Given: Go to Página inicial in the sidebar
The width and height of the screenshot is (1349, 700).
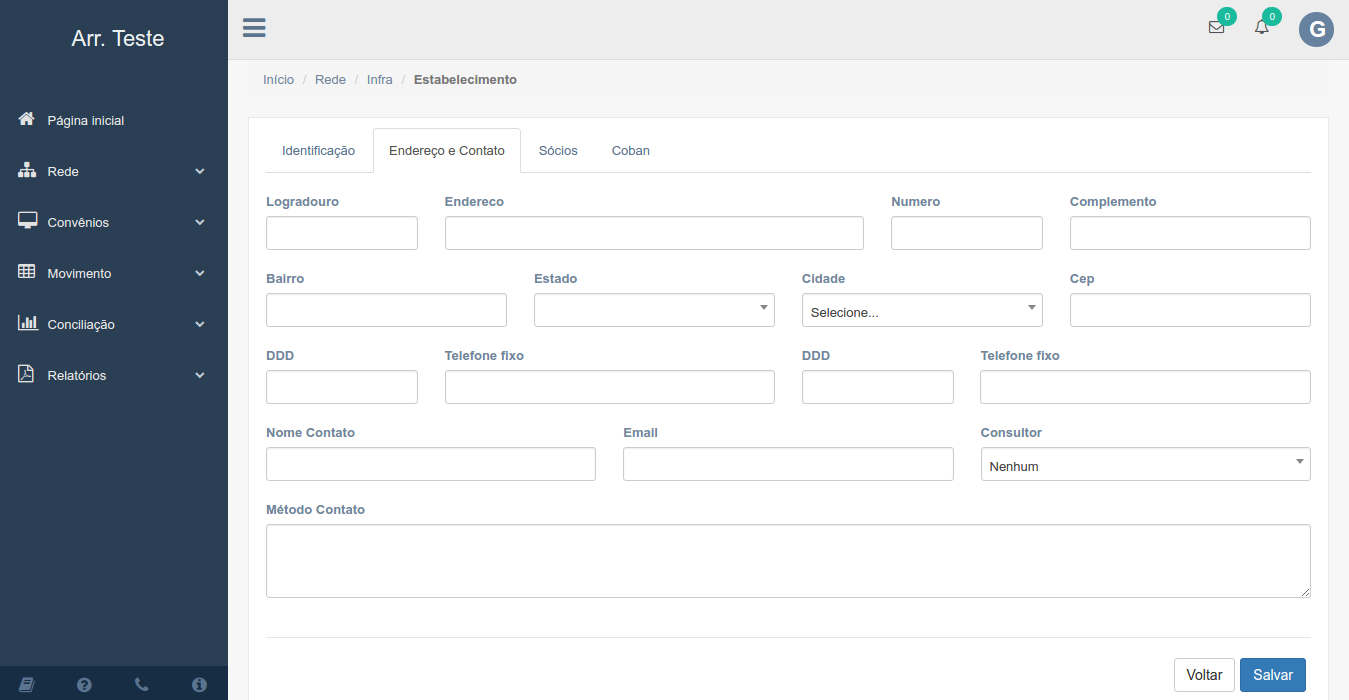Looking at the screenshot, I should [86, 120].
